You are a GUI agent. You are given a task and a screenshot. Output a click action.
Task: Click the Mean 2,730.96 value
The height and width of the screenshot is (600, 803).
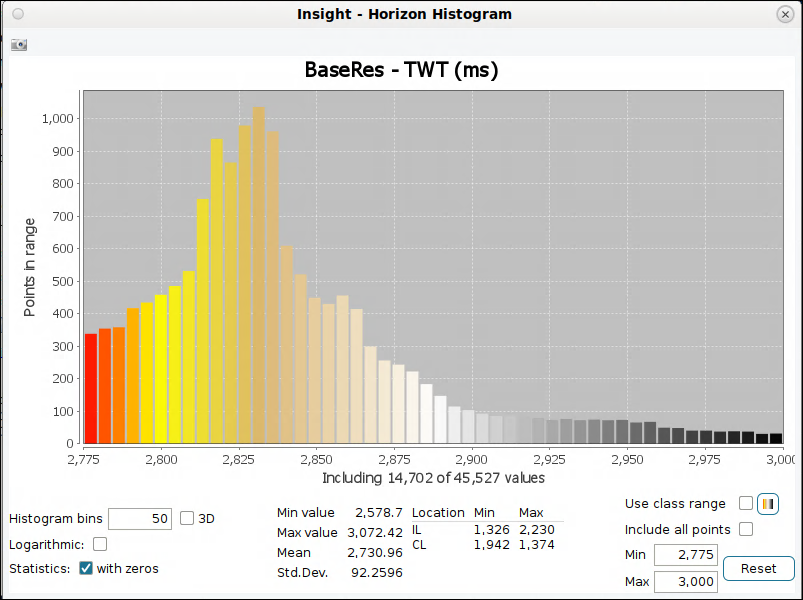pos(375,552)
